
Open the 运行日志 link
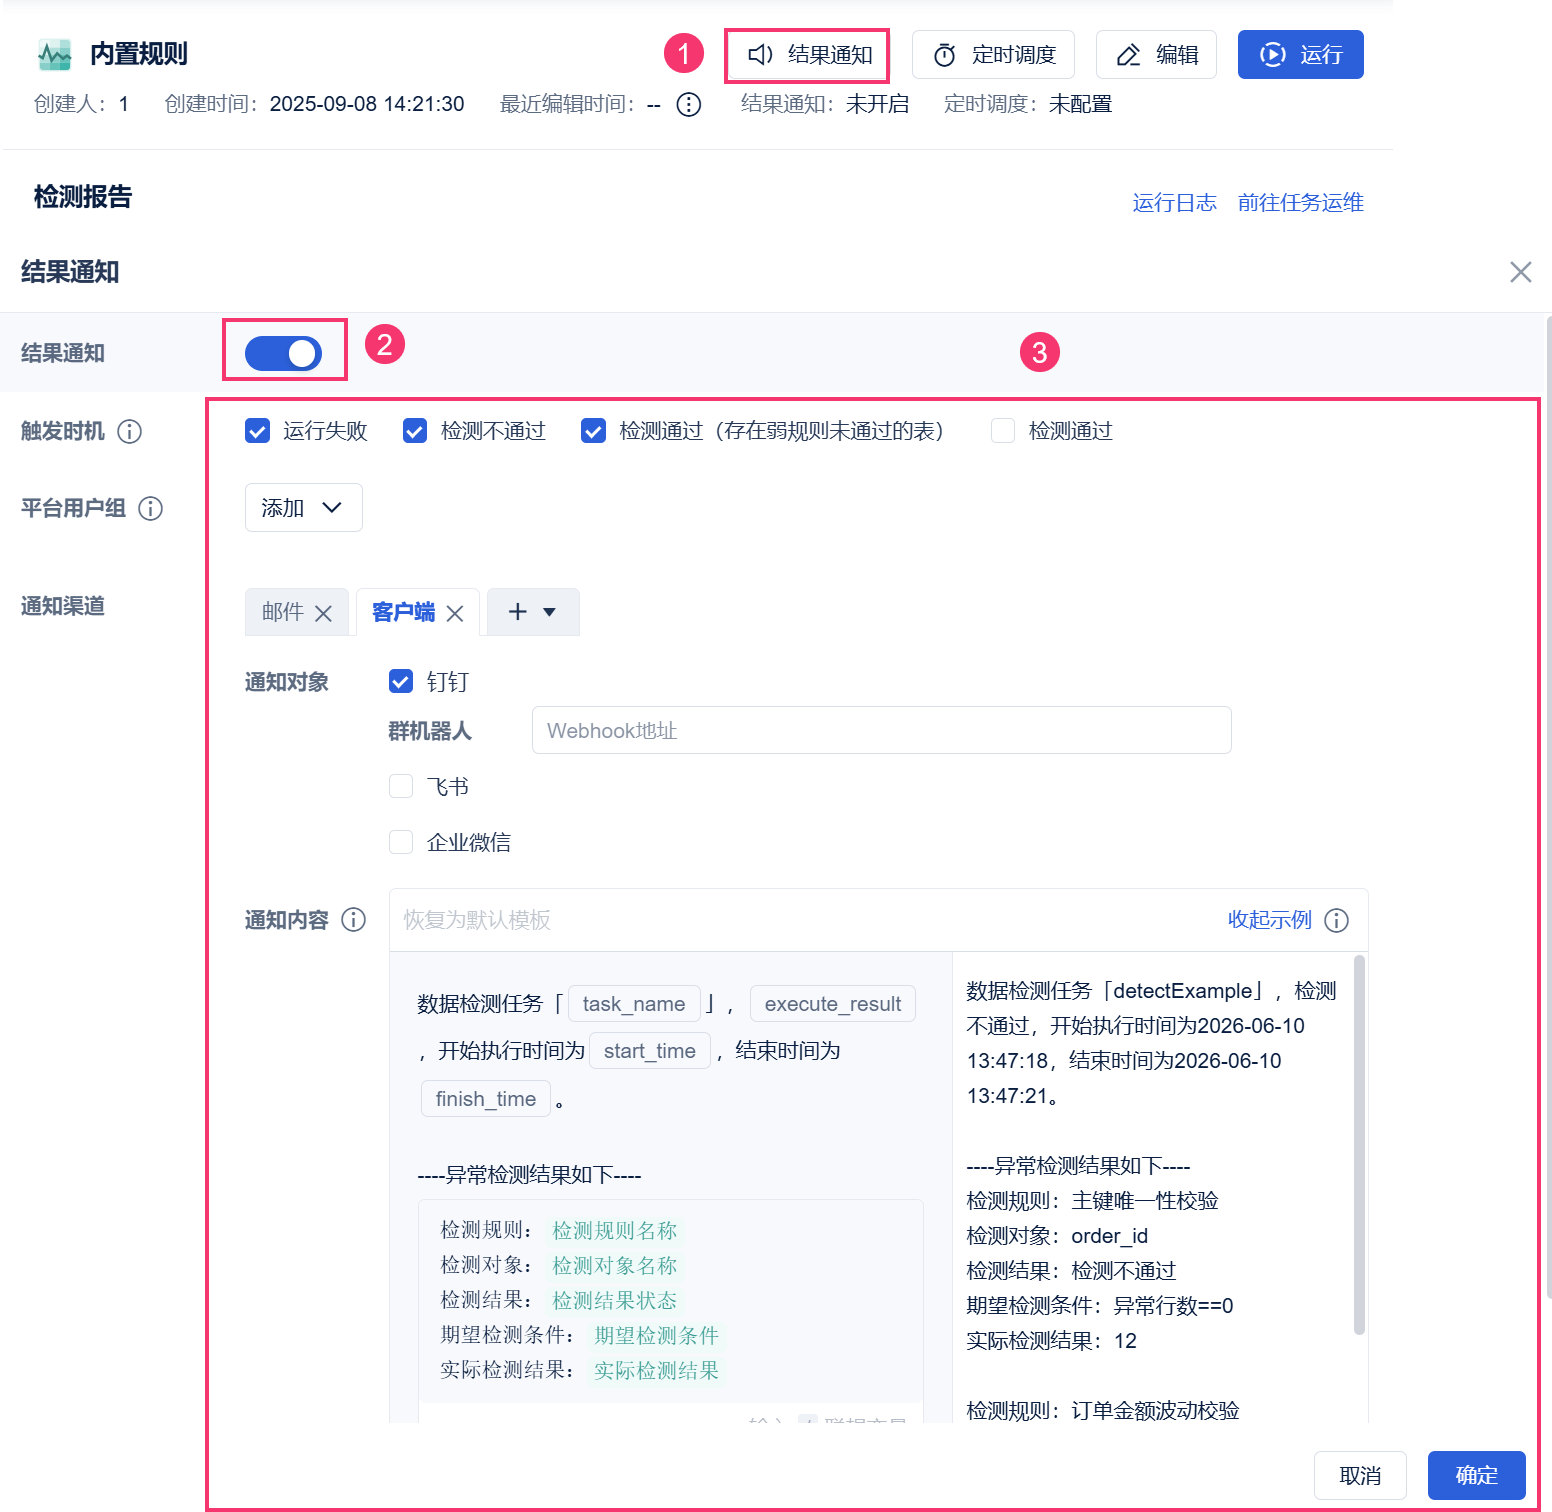pos(1174,202)
